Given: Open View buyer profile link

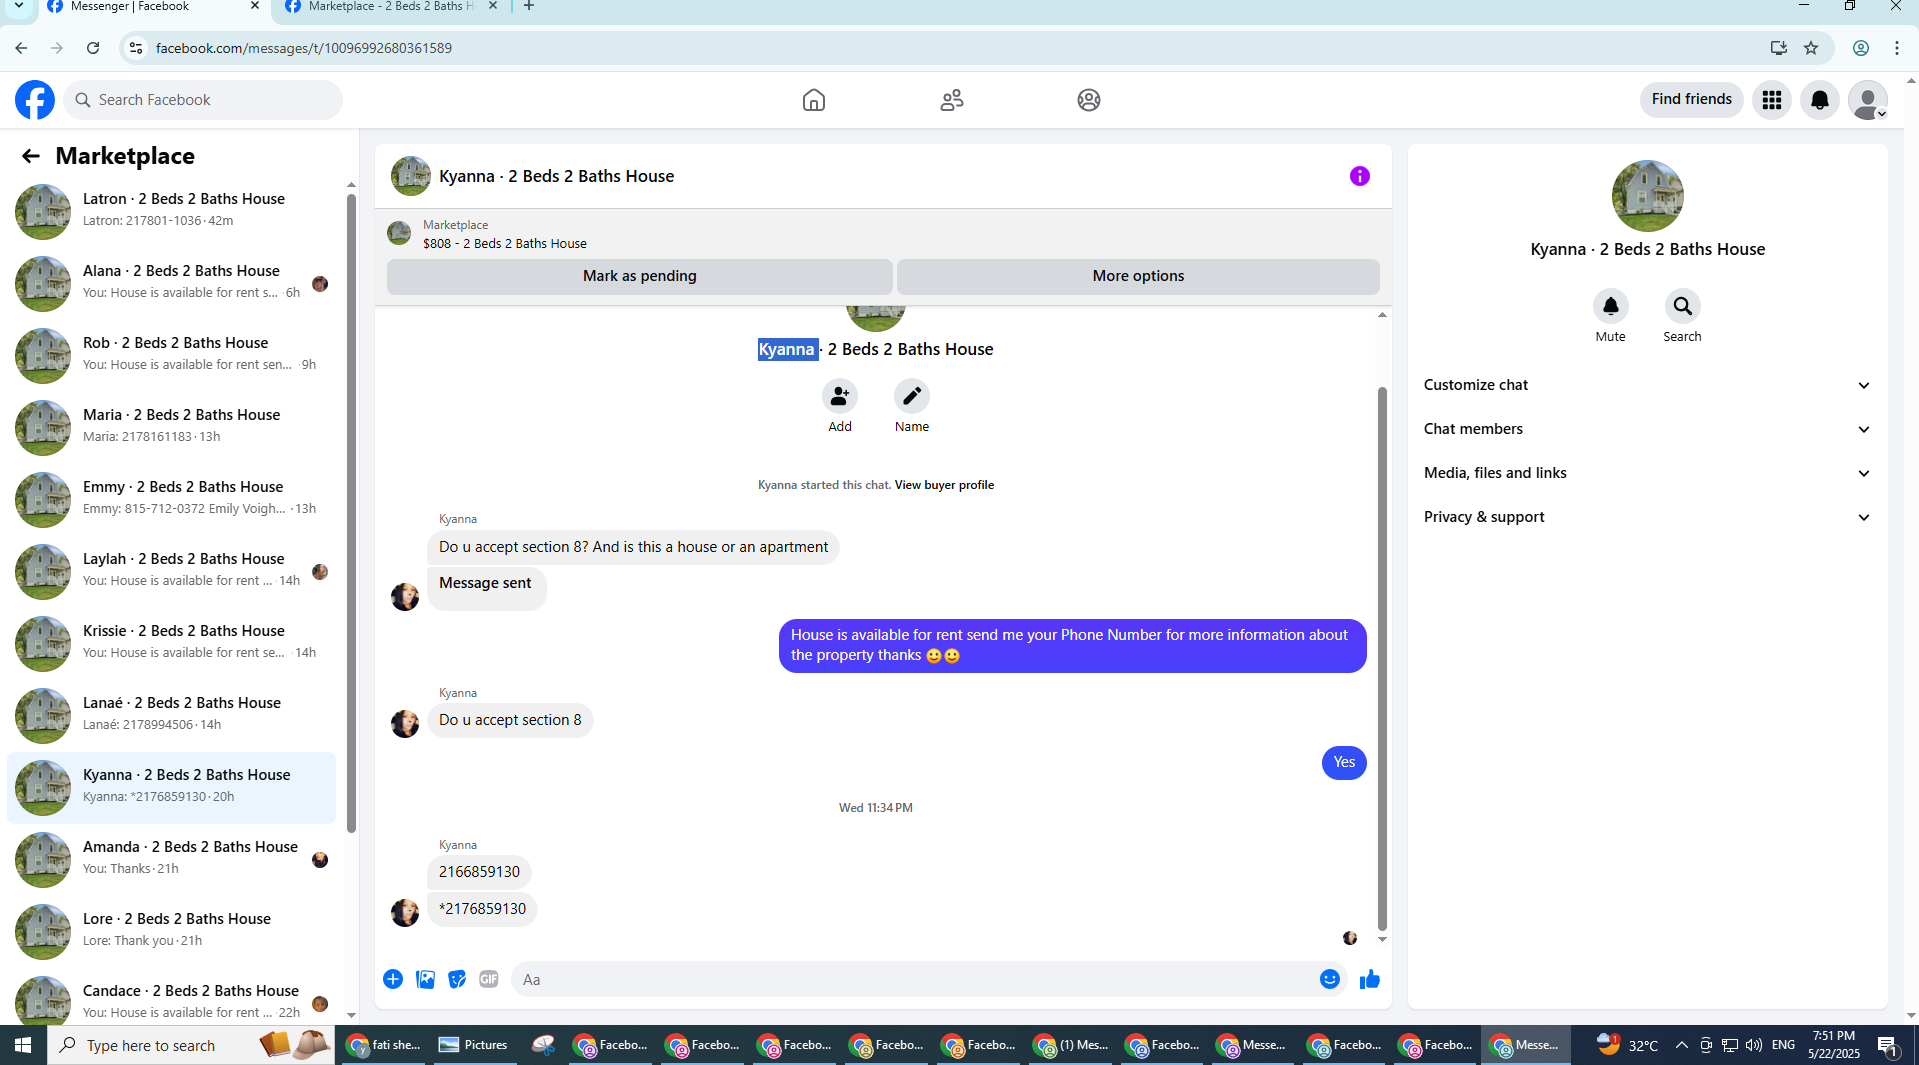Looking at the screenshot, I should pyautogui.click(x=944, y=485).
